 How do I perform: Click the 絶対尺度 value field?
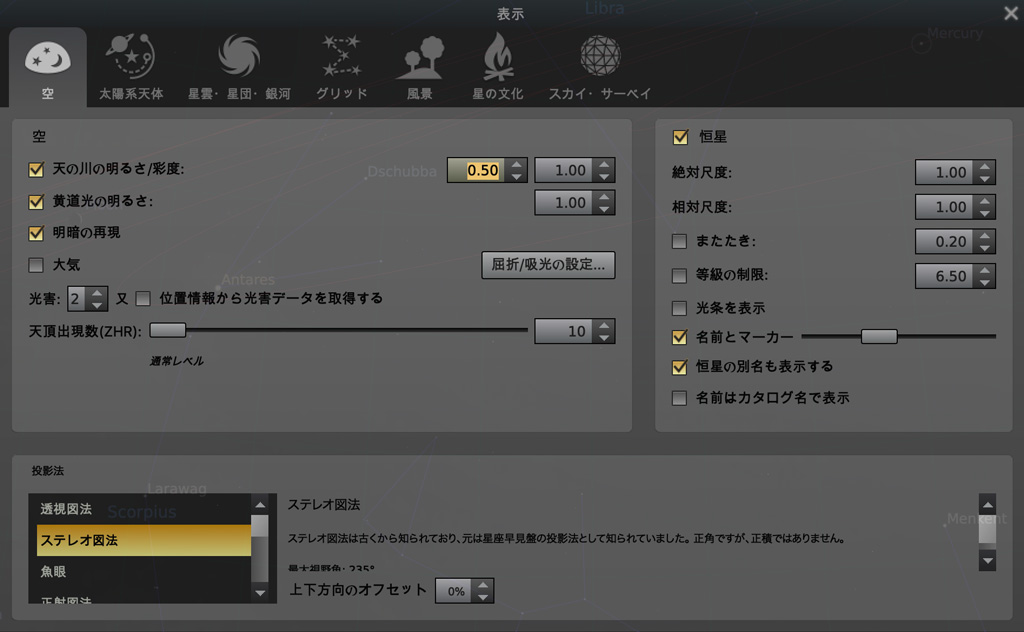[946, 172]
